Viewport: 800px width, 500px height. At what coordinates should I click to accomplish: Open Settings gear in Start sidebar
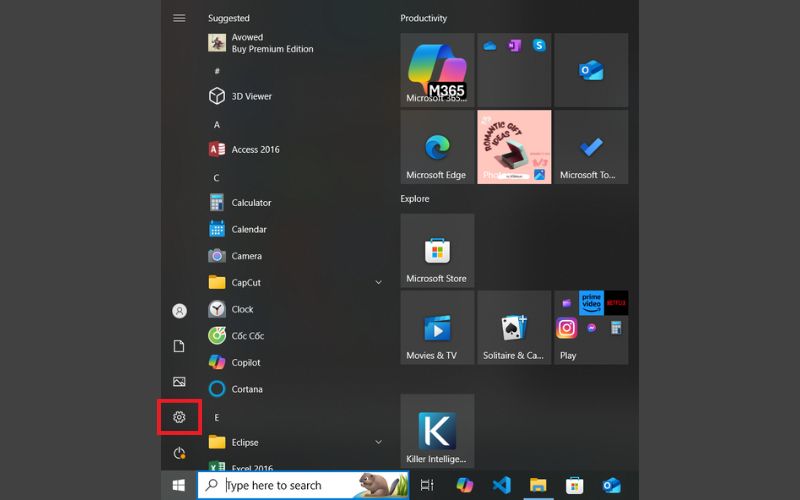pyautogui.click(x=179, y=417)
